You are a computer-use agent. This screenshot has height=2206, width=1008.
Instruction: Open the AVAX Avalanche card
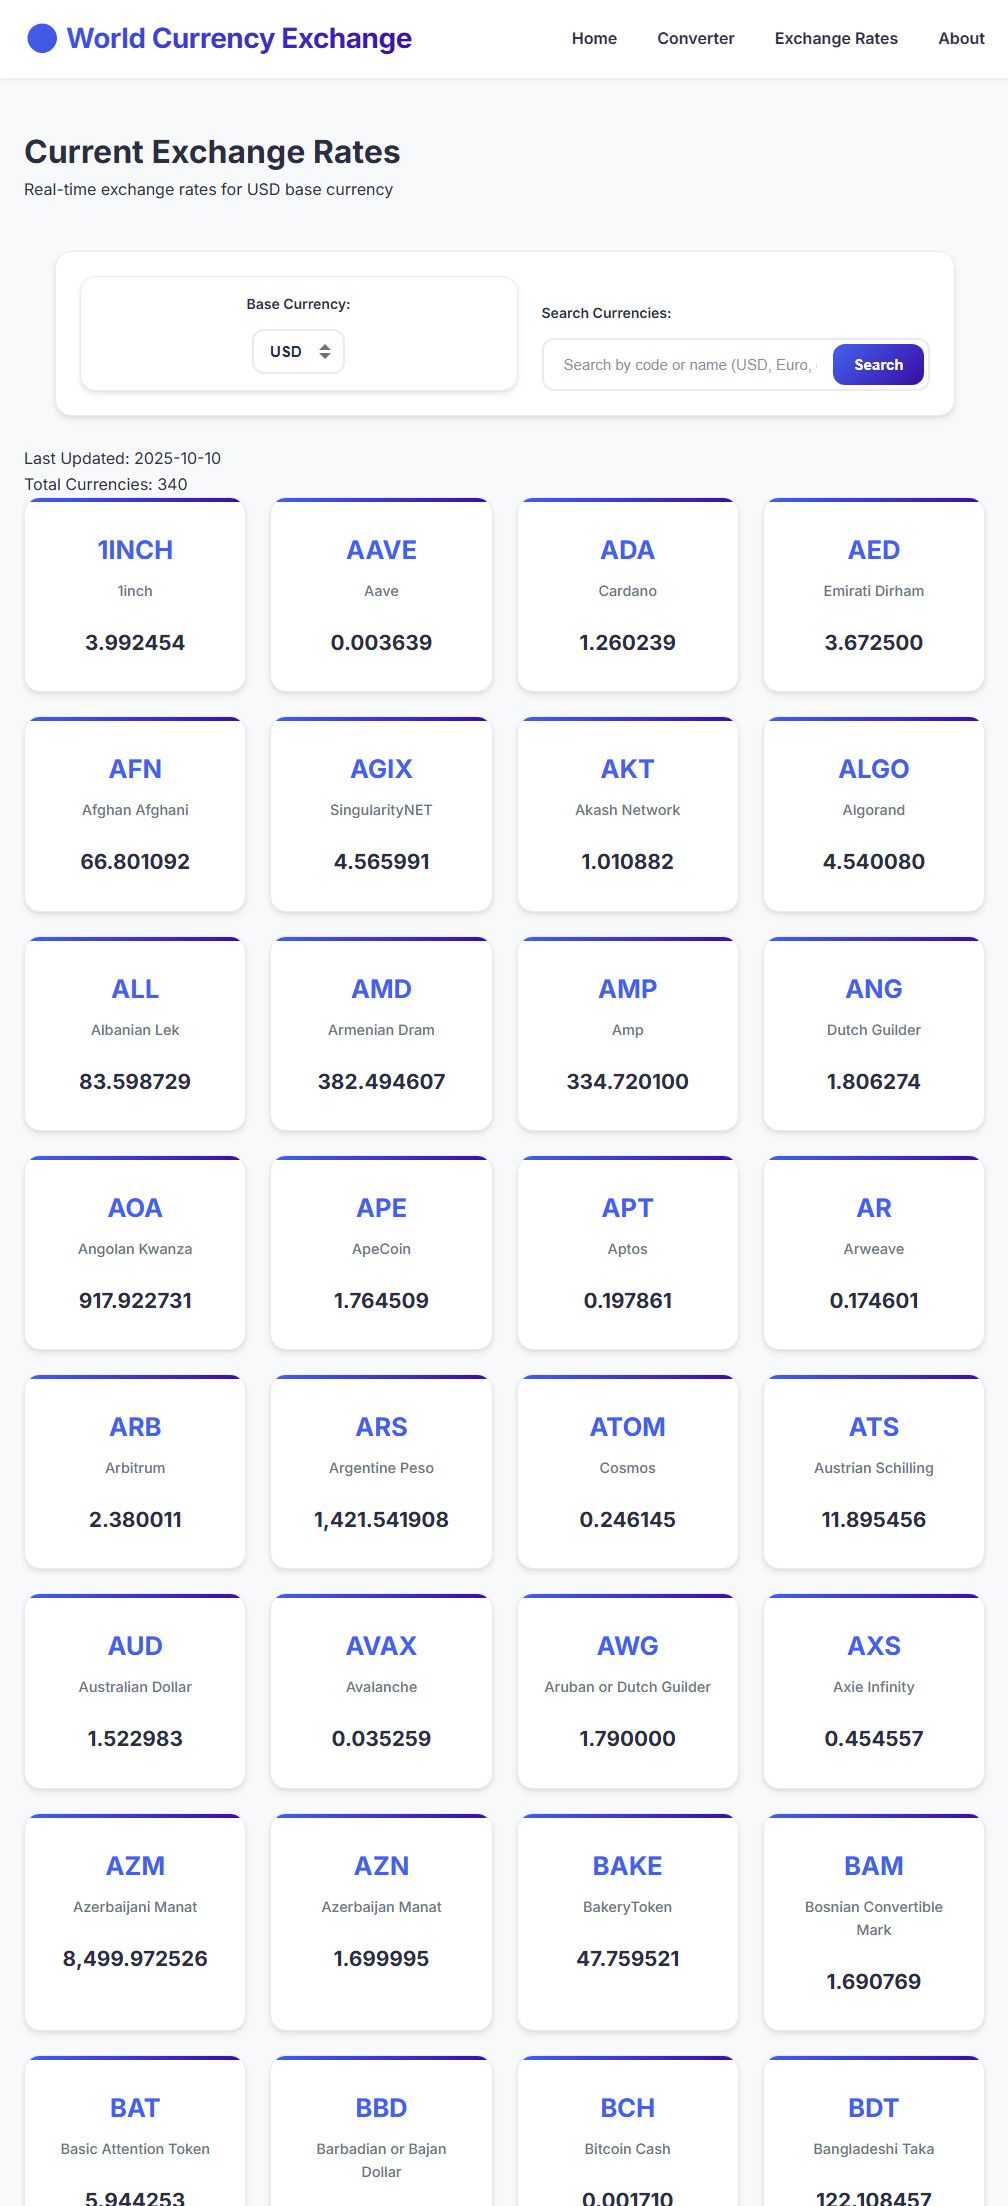coord(381,1691)
